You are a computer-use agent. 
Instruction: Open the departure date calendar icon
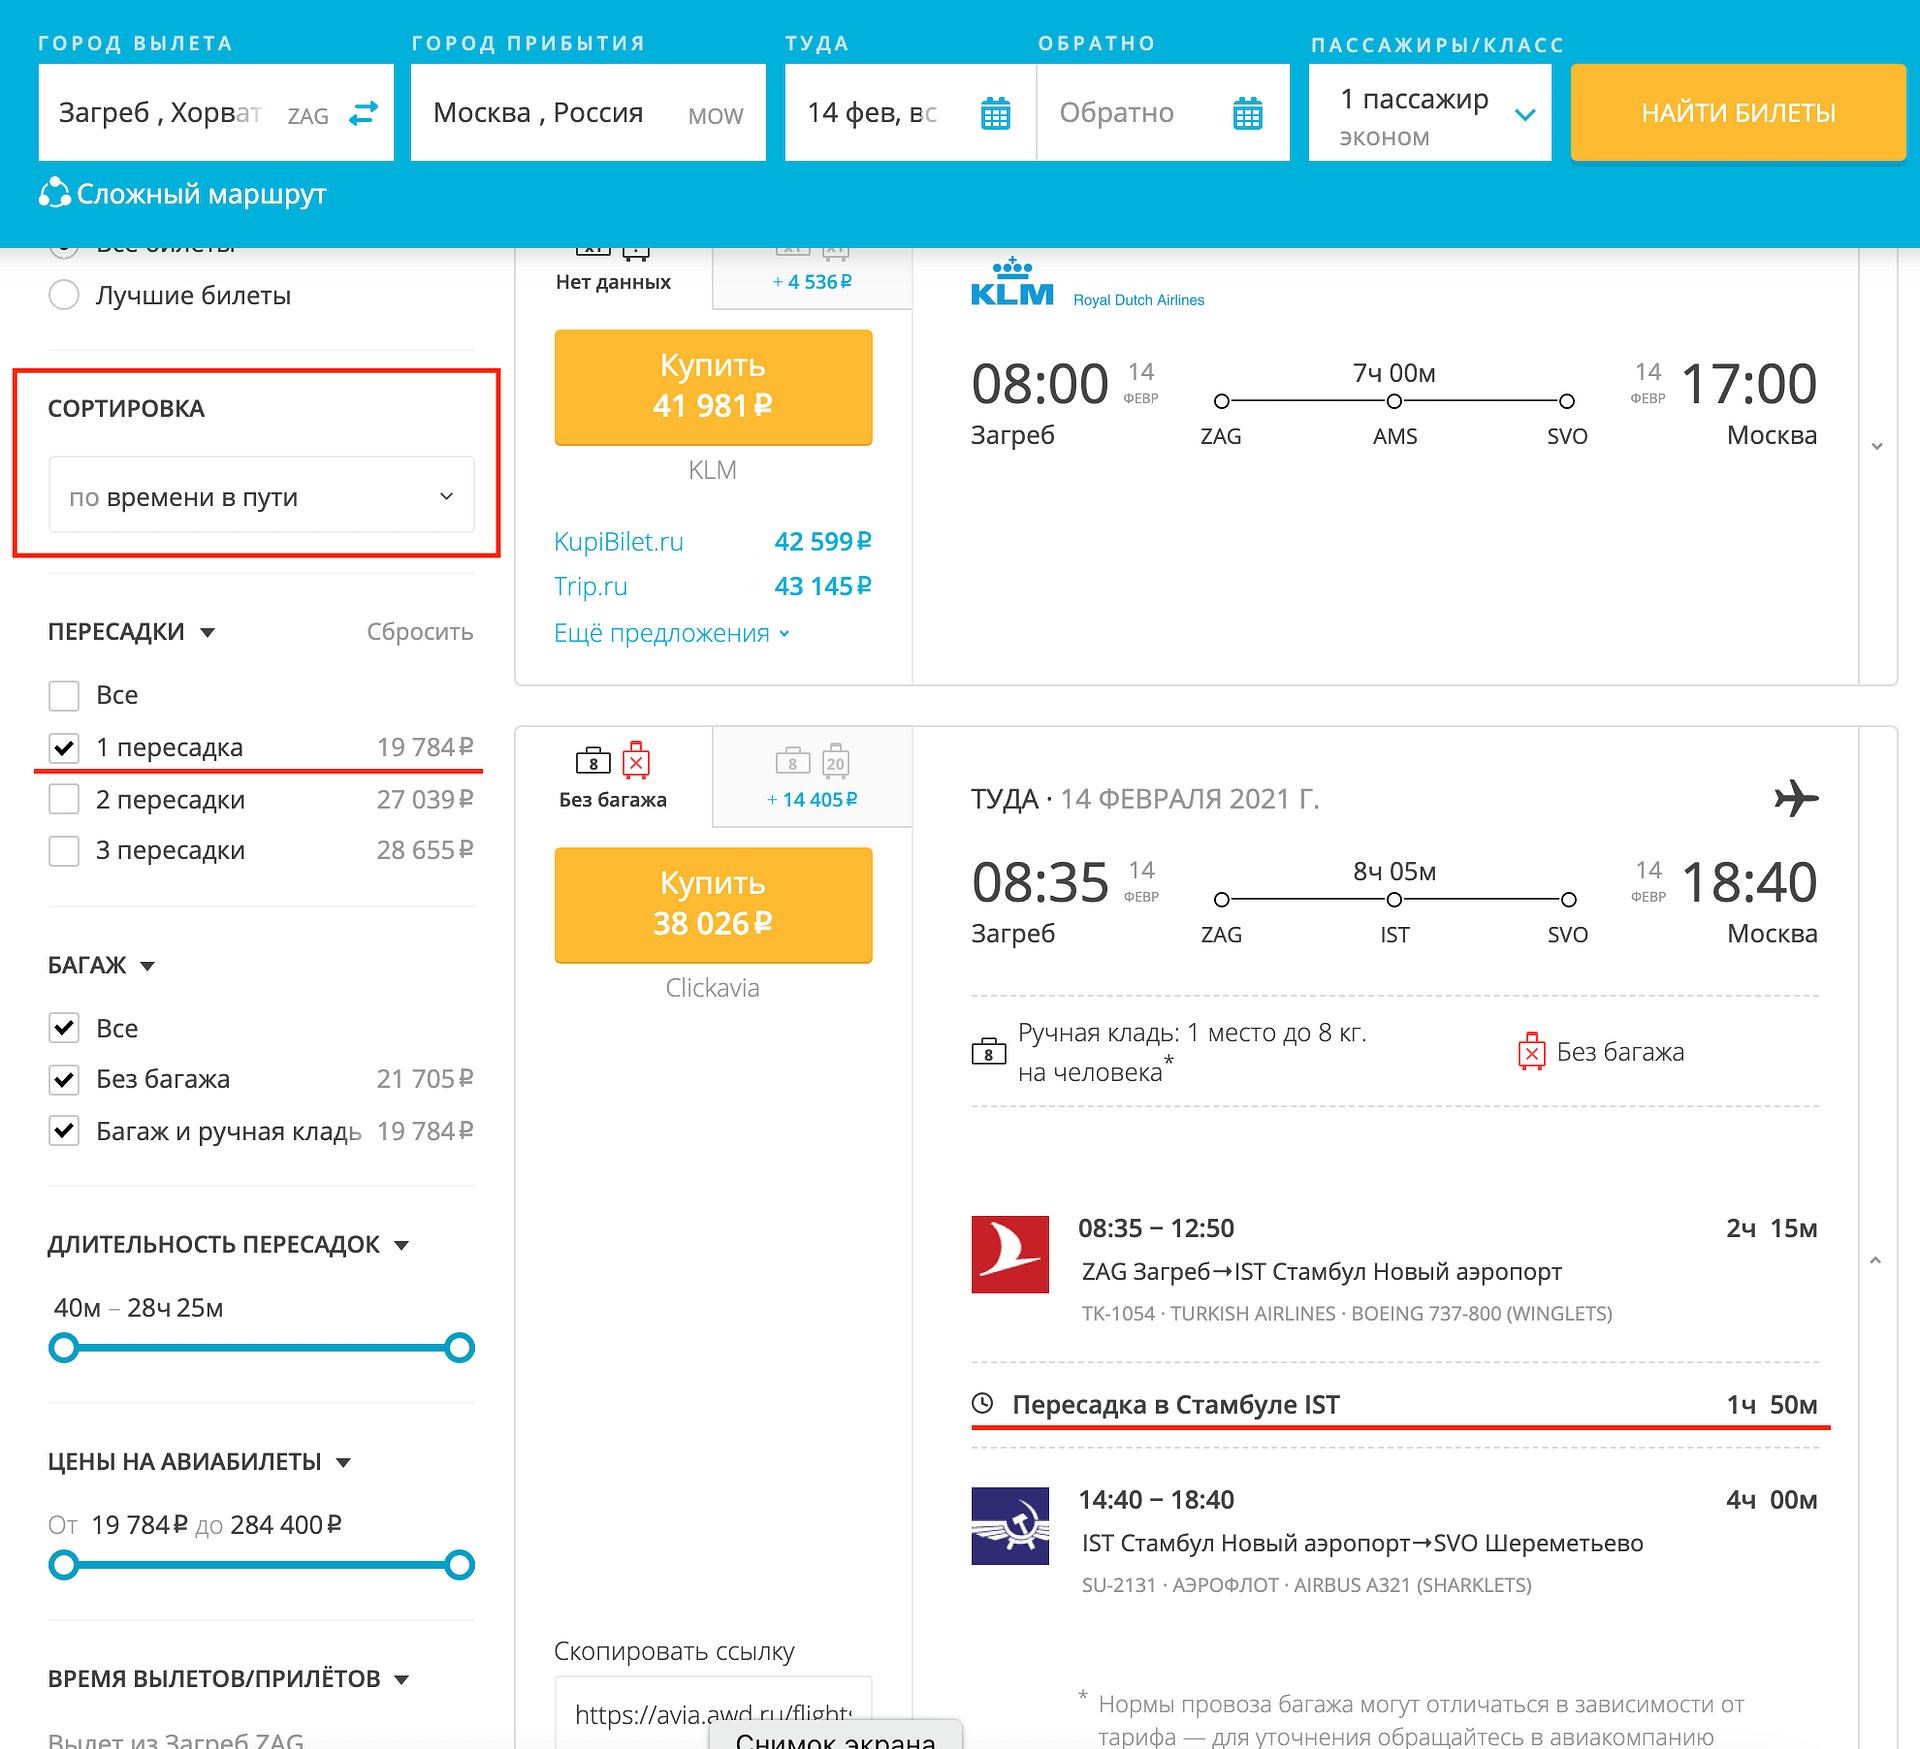coord(995,114)
